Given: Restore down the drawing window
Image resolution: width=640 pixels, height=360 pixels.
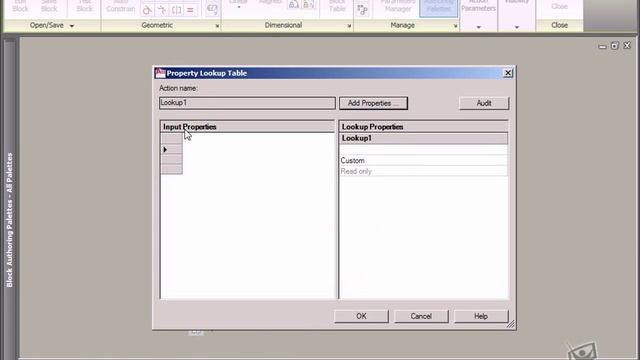Looking at the screenshot, I should pos(615,46).
